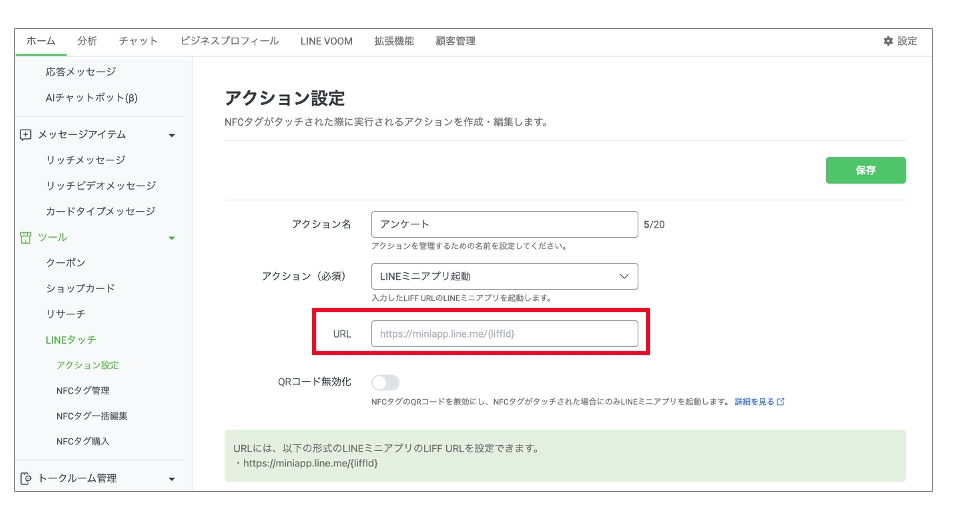
Task: Click the settings gear icon
Action: point(888,41)
